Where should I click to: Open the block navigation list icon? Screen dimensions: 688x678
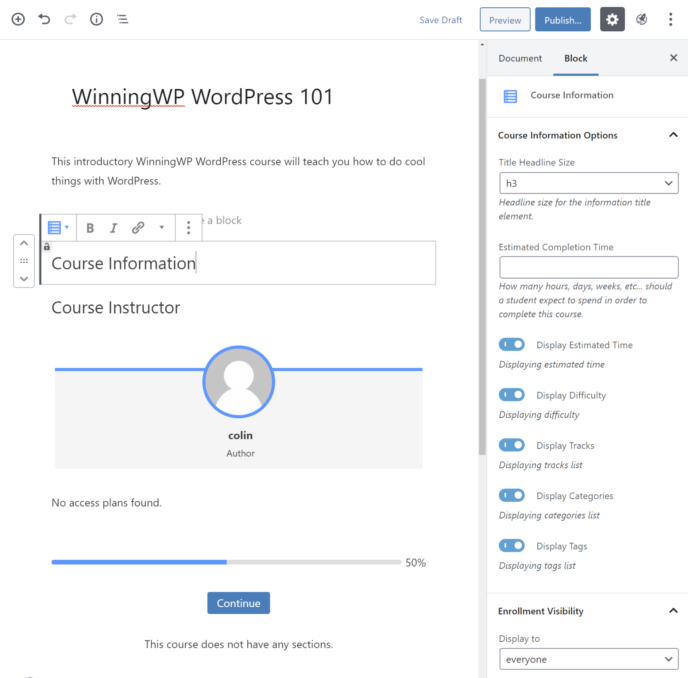(x=122, y=19)
